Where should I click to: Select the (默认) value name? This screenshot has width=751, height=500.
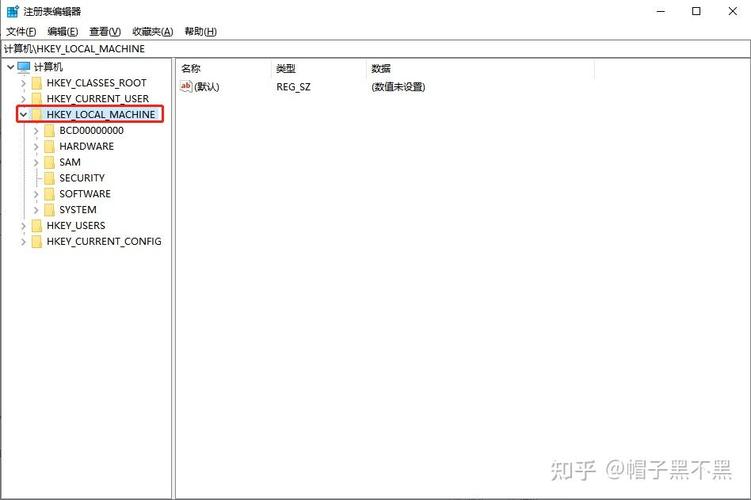click(207, 87)
